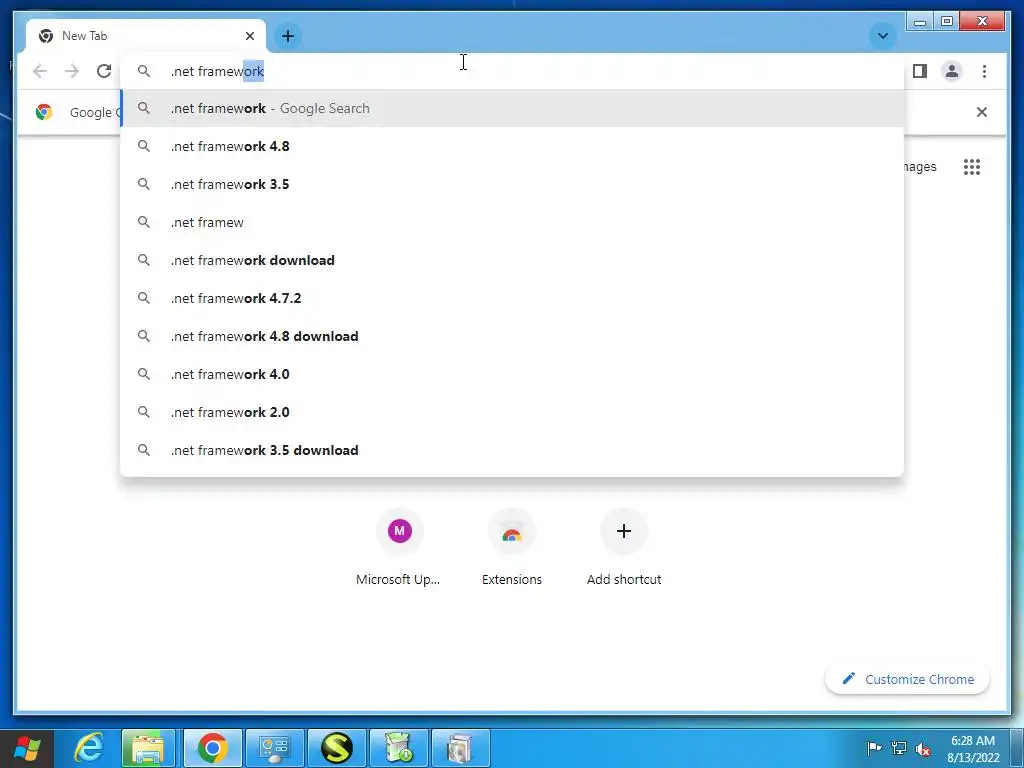Viewport: 1024px width, 768px height.
Task: Choose '.net framework 3.5 download' suggestion
Action: [x=512, y=450]
